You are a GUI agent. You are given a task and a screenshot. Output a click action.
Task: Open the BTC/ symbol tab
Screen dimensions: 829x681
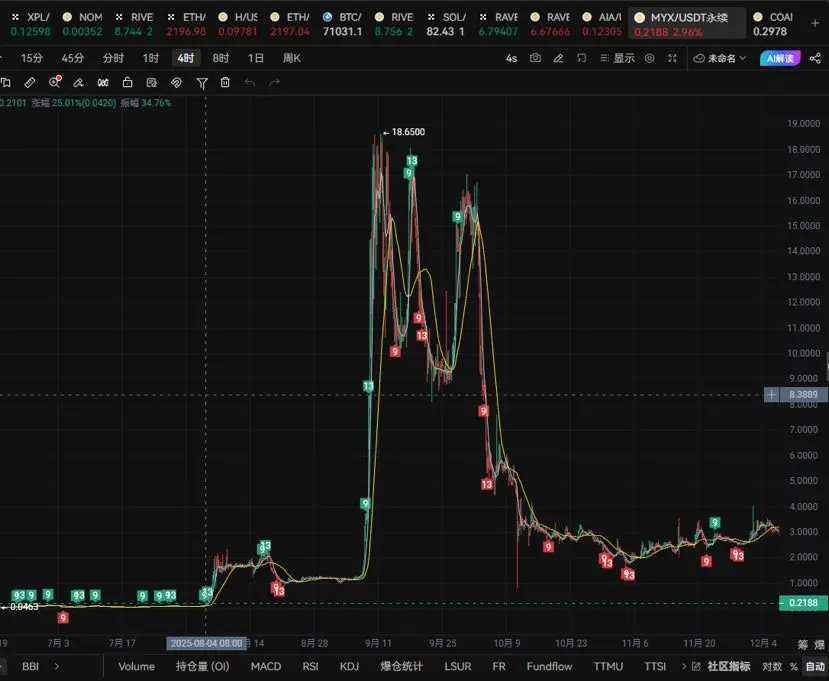coord(343,24)
